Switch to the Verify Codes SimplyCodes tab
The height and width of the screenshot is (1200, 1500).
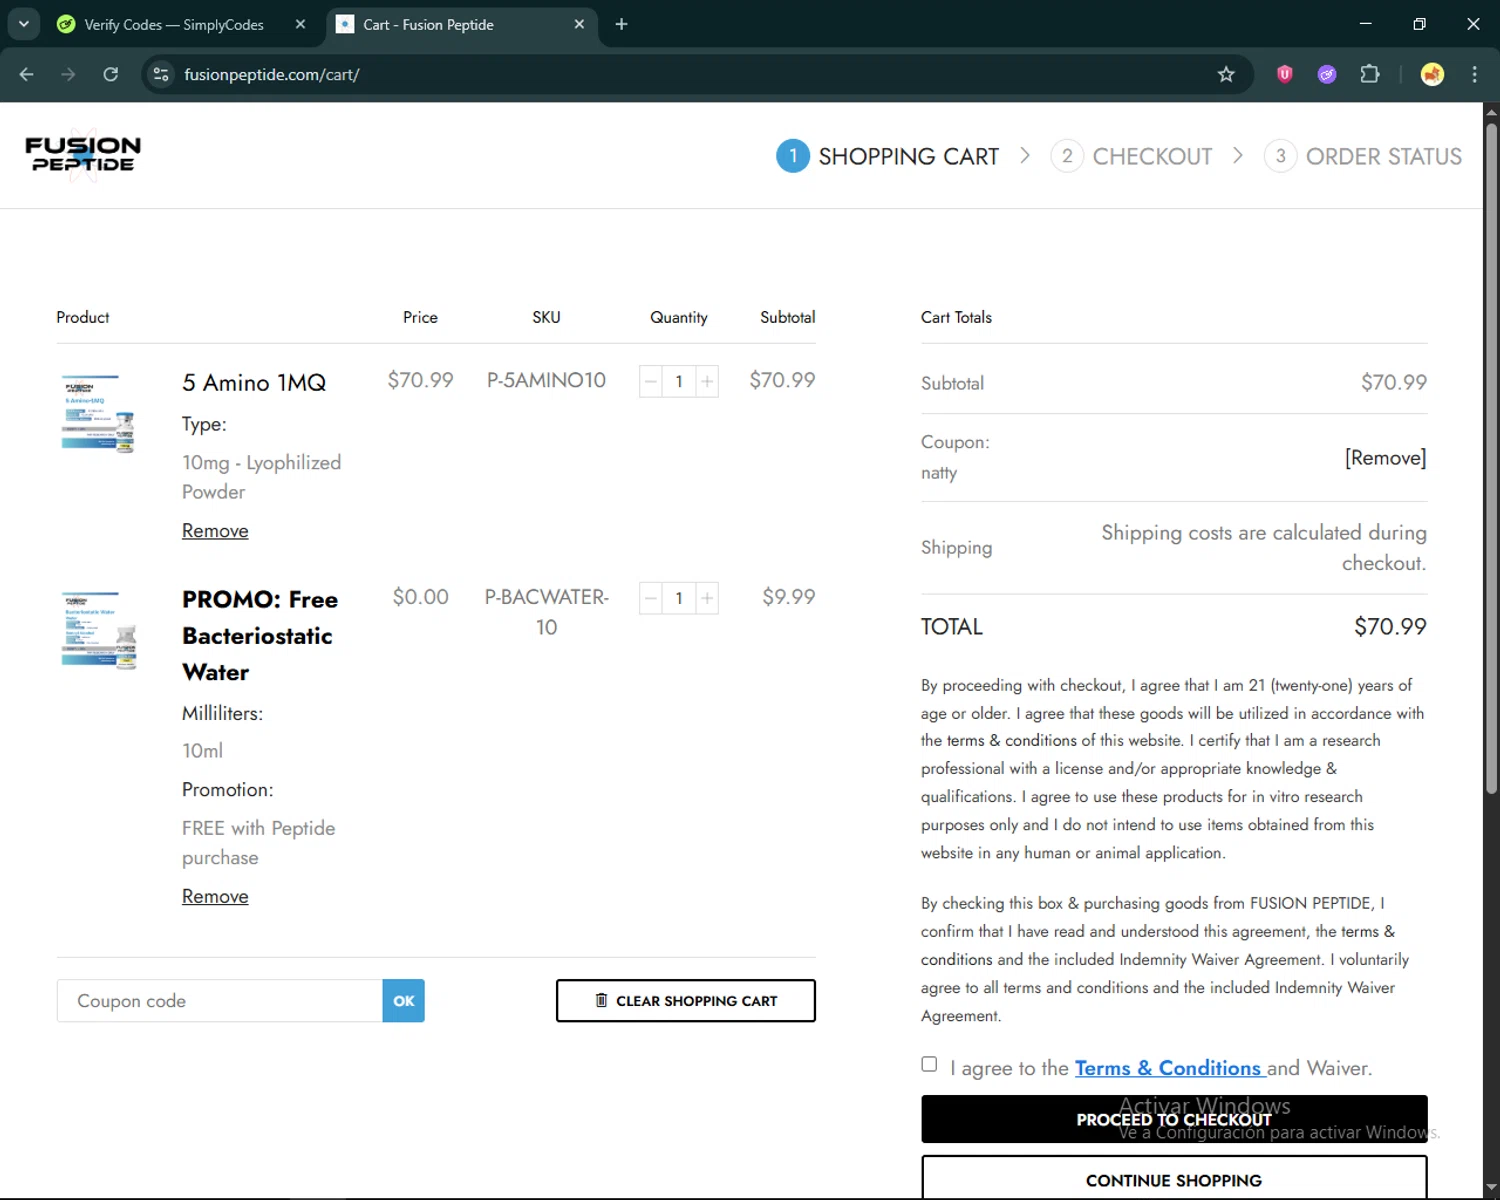pyautogui.click(x=173, y=24)
